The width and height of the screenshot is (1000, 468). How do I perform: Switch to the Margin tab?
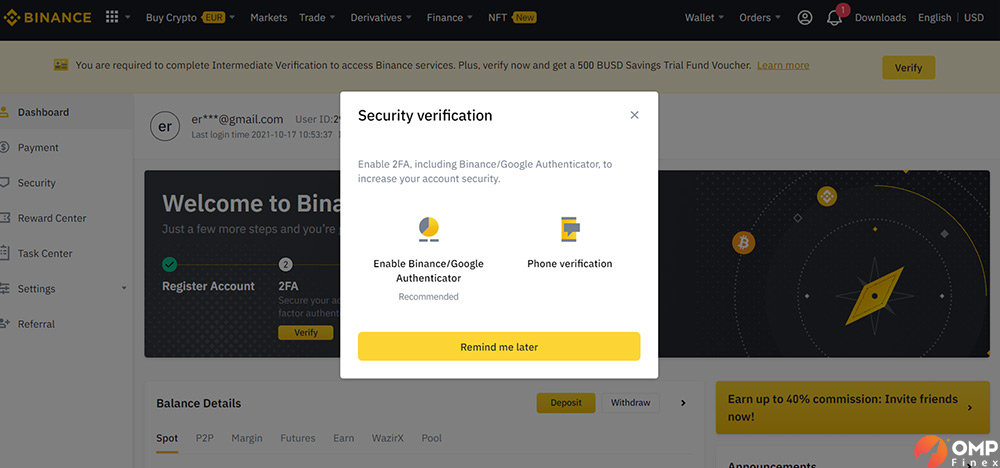[x=247, y=438]
